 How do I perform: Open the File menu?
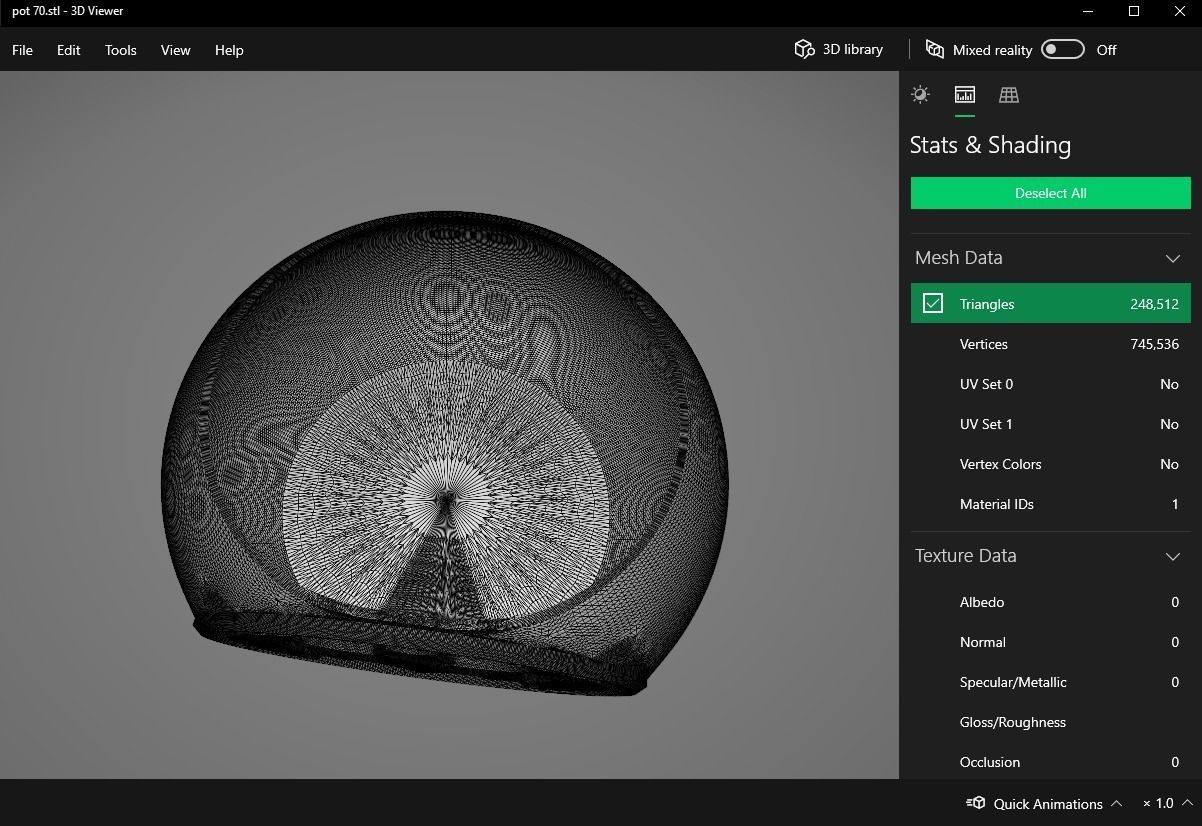point(22,50)
